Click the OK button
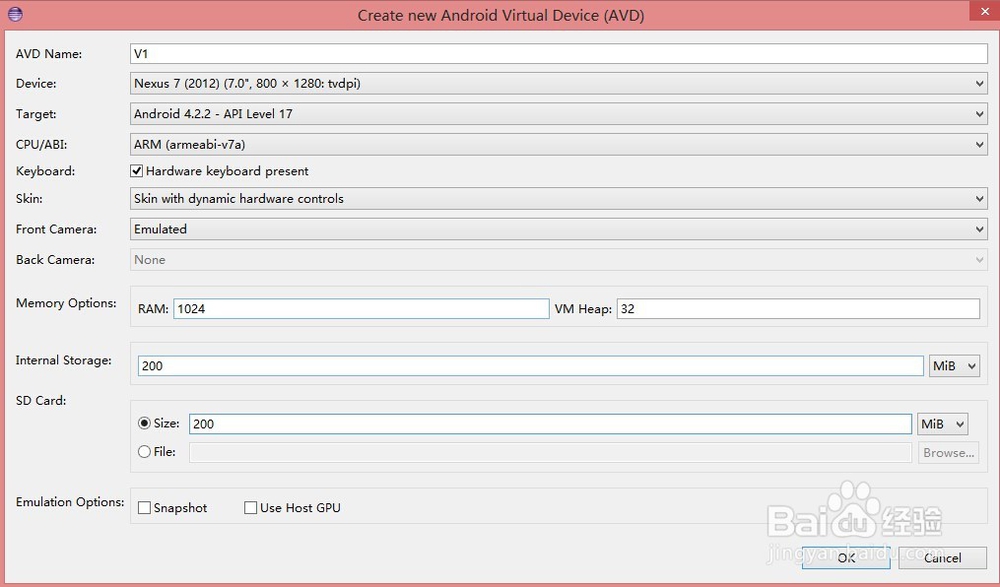The height and width of the screenshot is (587, 1000). tap(846, 558)
